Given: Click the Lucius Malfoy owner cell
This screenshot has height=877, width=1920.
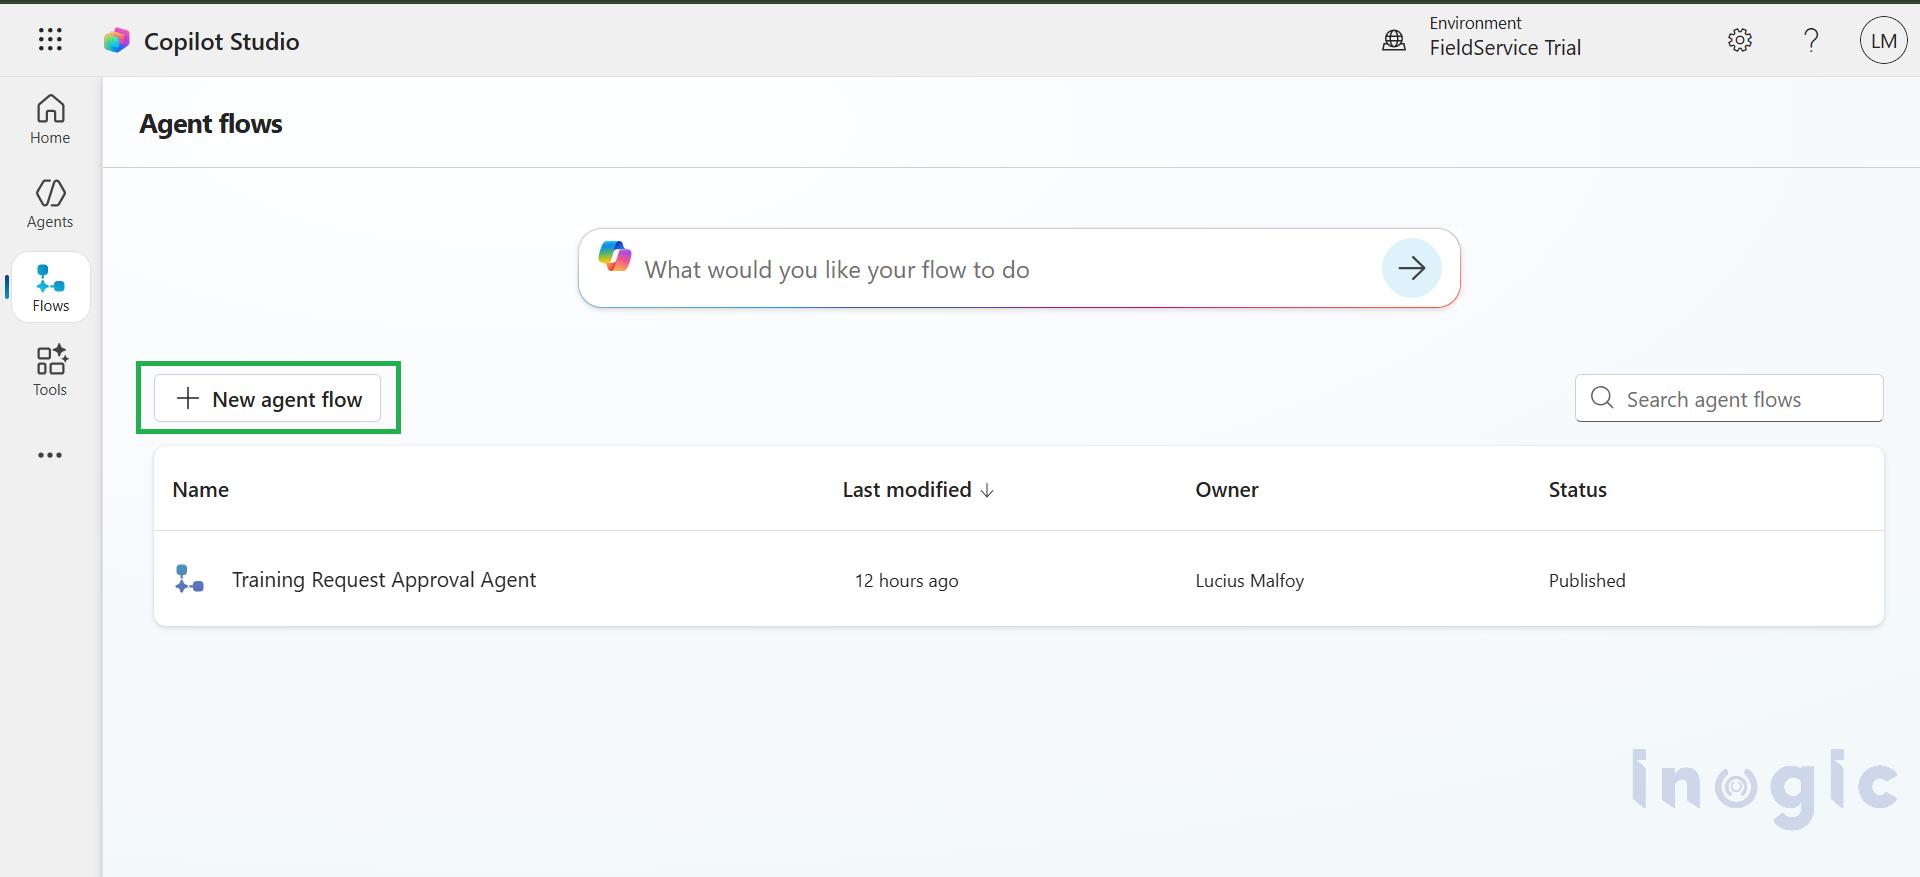Looking at the screenshot, I should 1250,581.
